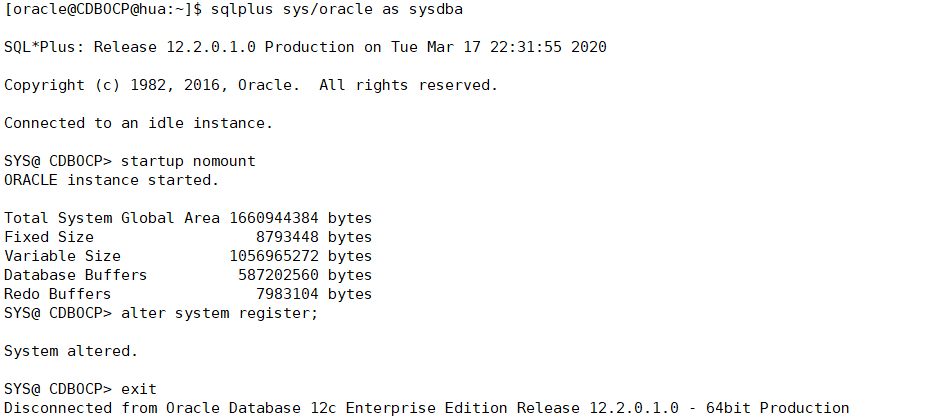Screen dimensions: 934x420
Task: Click 'ORACLE instance started.' message
Action: click(111, 180)
